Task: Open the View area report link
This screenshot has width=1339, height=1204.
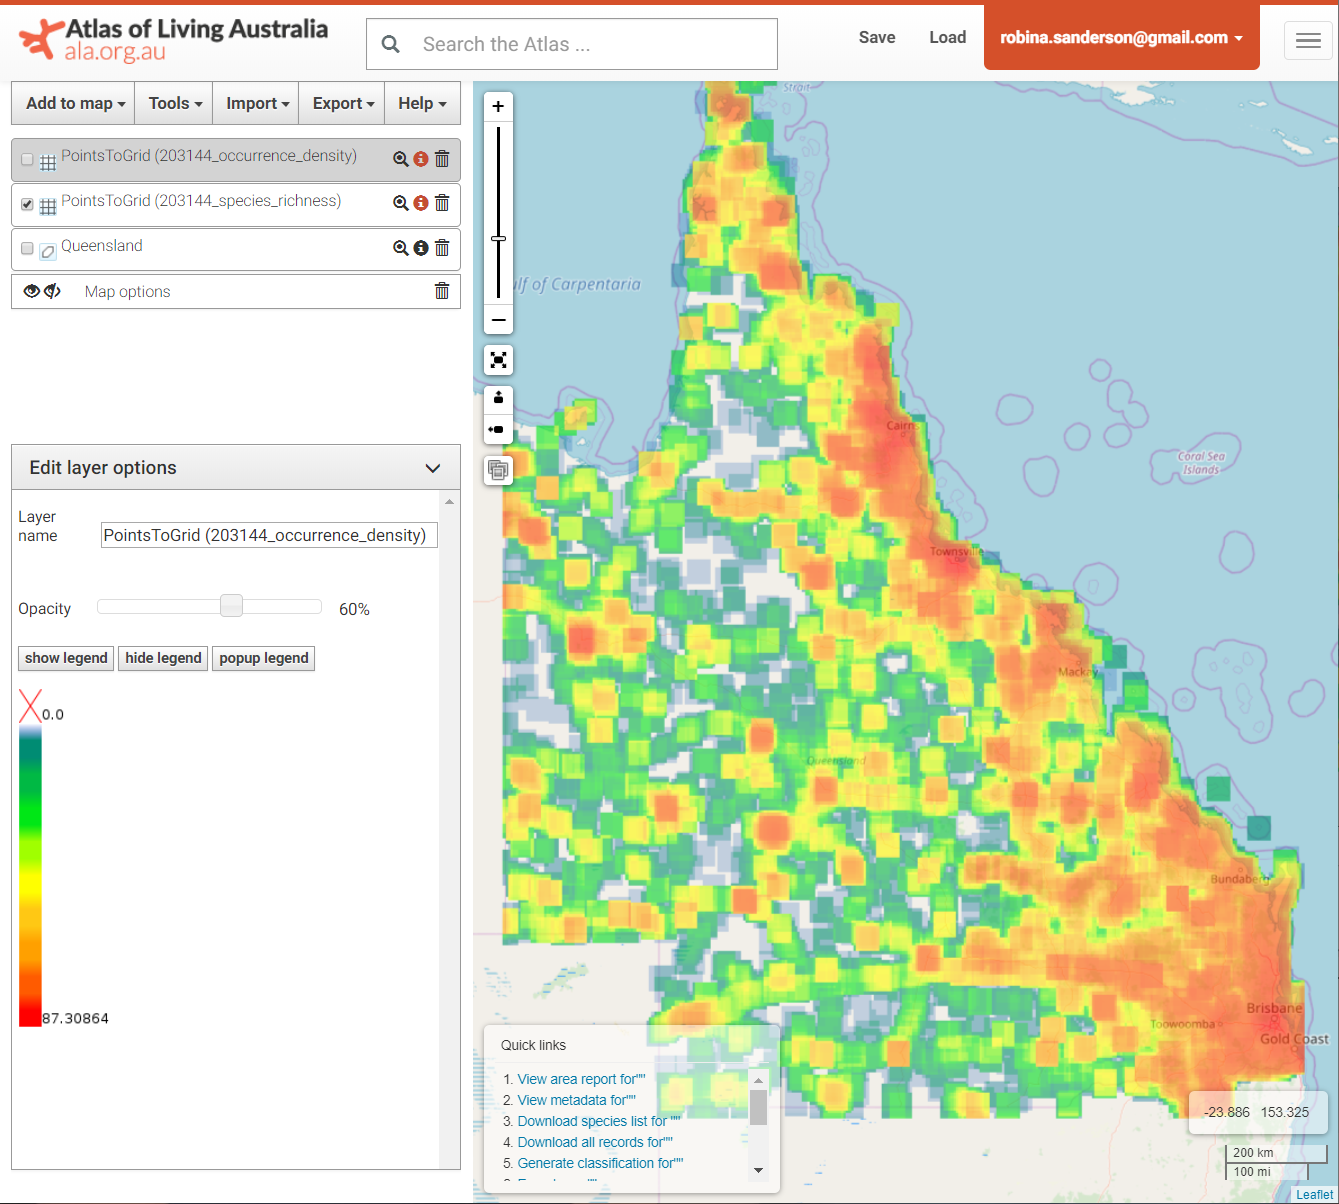Action: click(x=580, y=1079)
